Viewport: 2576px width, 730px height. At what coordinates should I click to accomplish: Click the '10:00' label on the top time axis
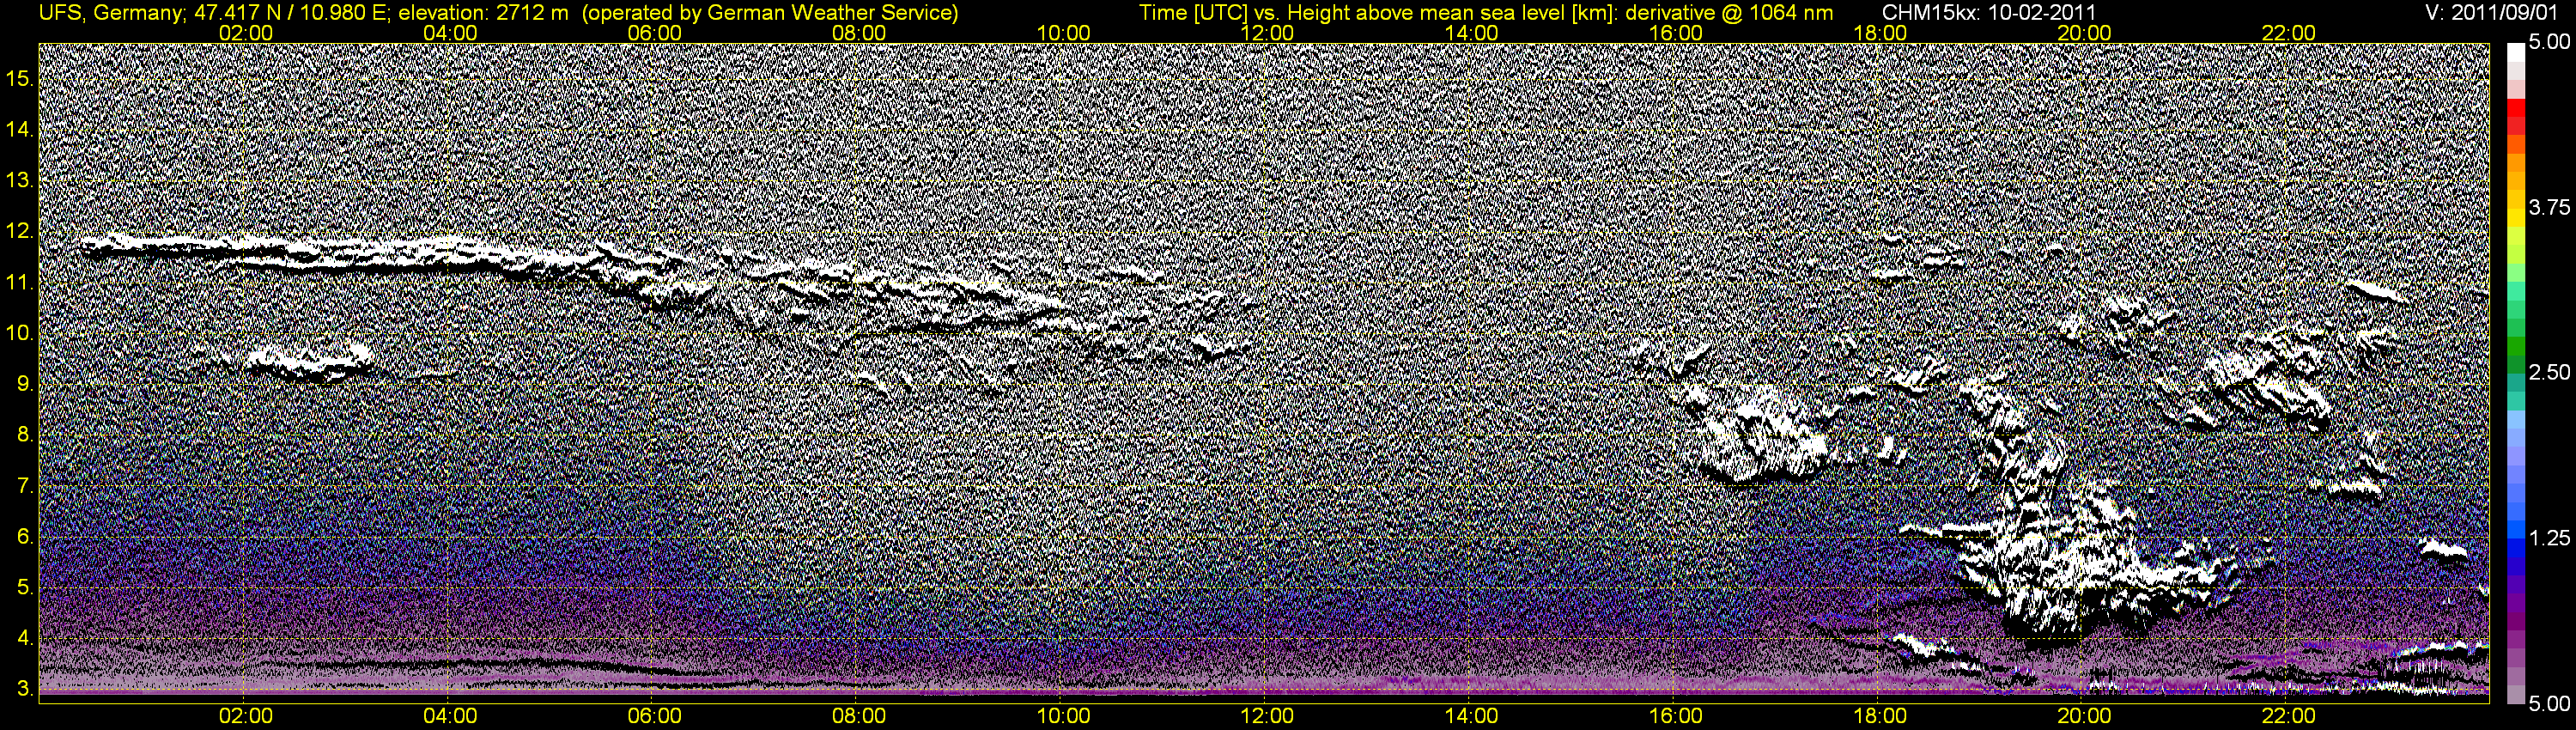click(x=1063, y=33)
